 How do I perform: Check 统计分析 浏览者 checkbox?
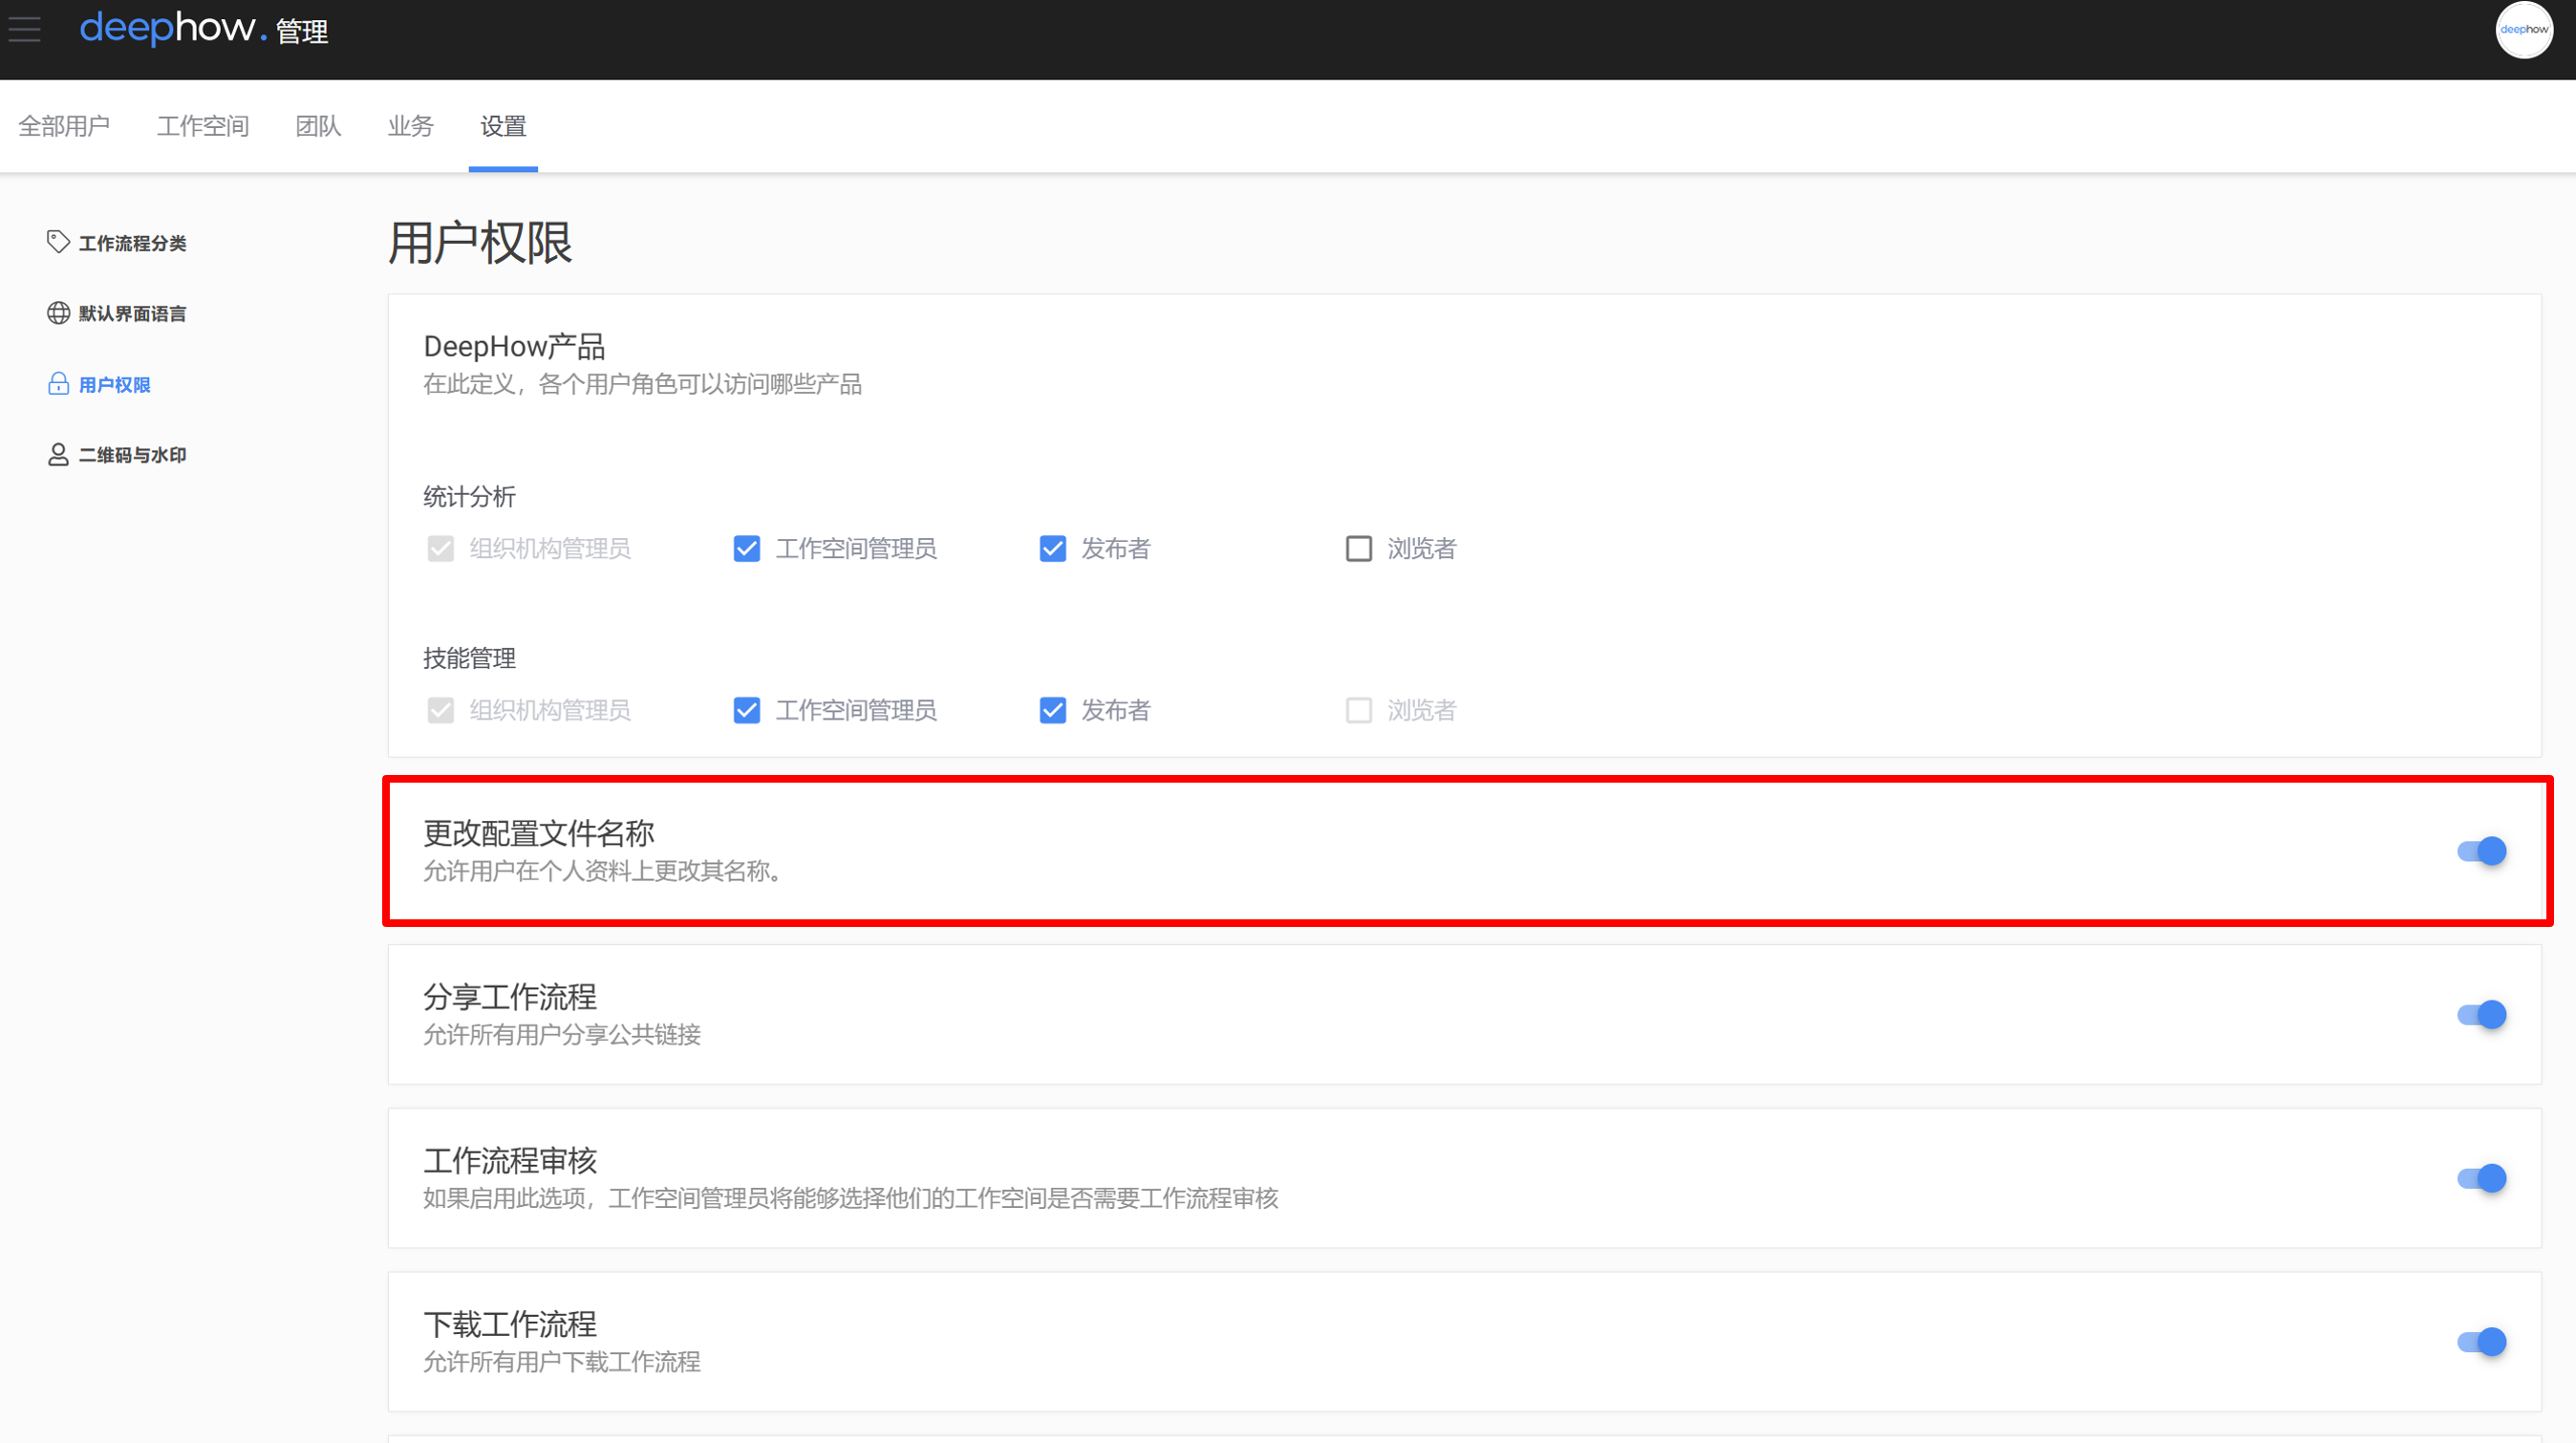pyautogui.click(x=1359, y=549)
